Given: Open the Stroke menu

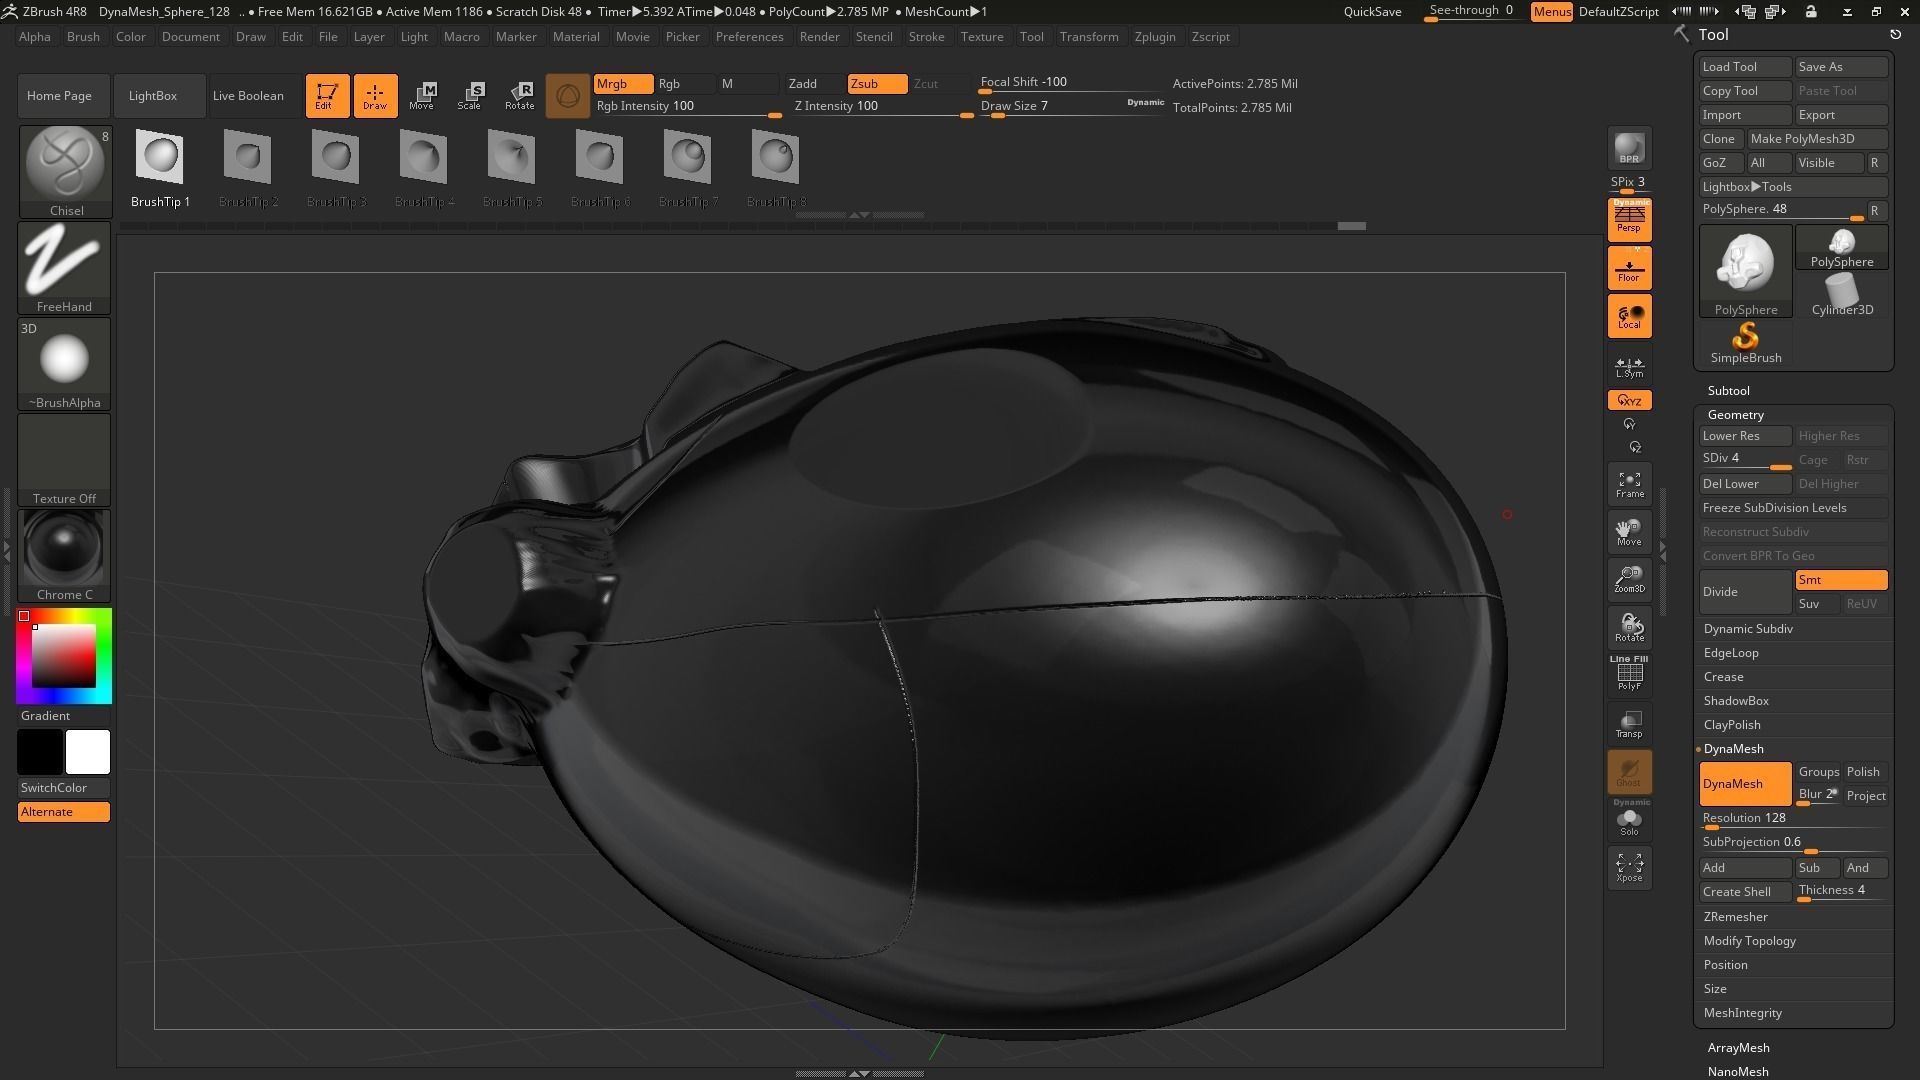Looking at the screenshot, I should pyautogui.click(x=926, y=37).
